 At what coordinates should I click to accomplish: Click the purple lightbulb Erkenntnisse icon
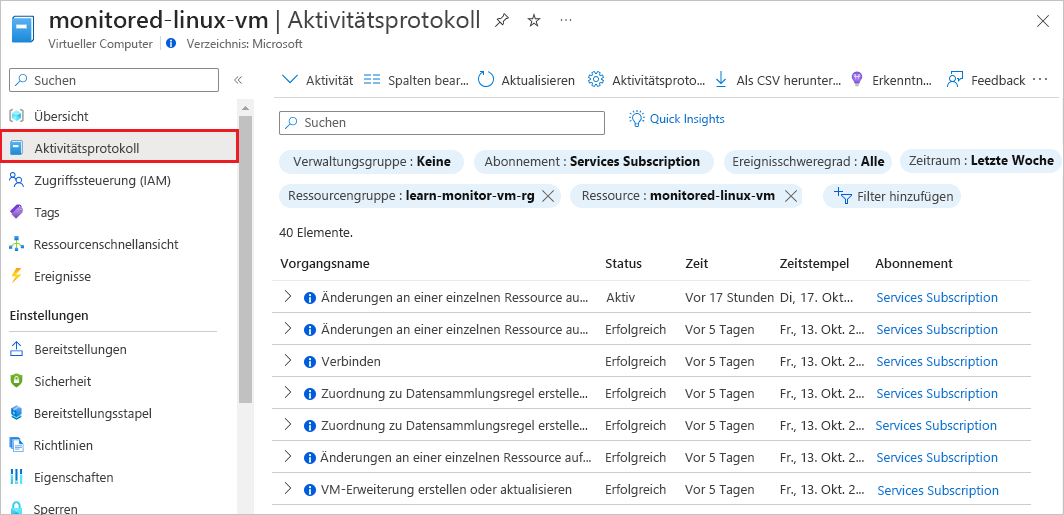point(857,79)
